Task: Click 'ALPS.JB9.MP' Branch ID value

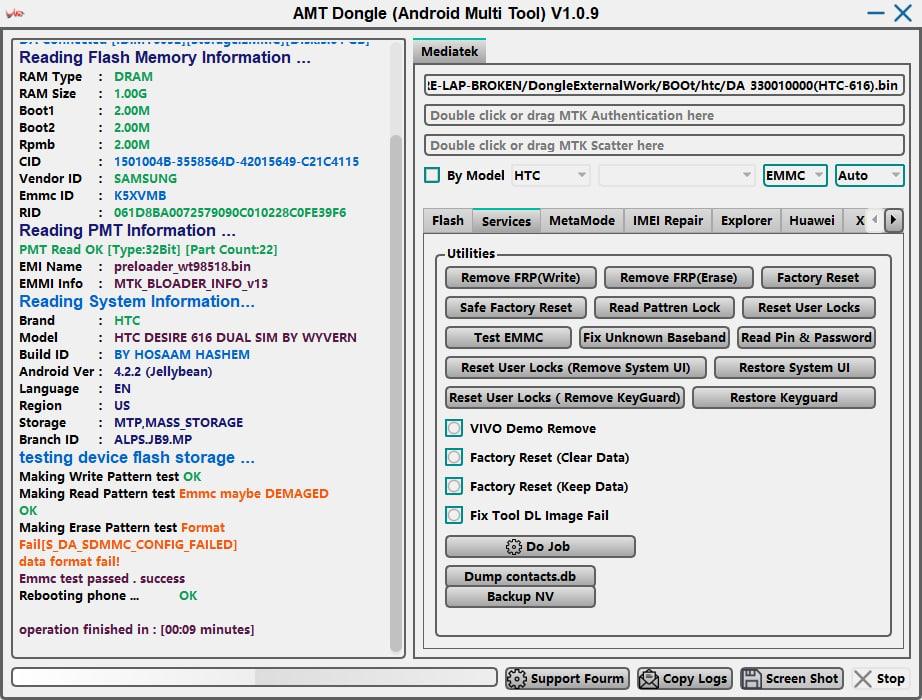Action: click(x=153, y=439)
